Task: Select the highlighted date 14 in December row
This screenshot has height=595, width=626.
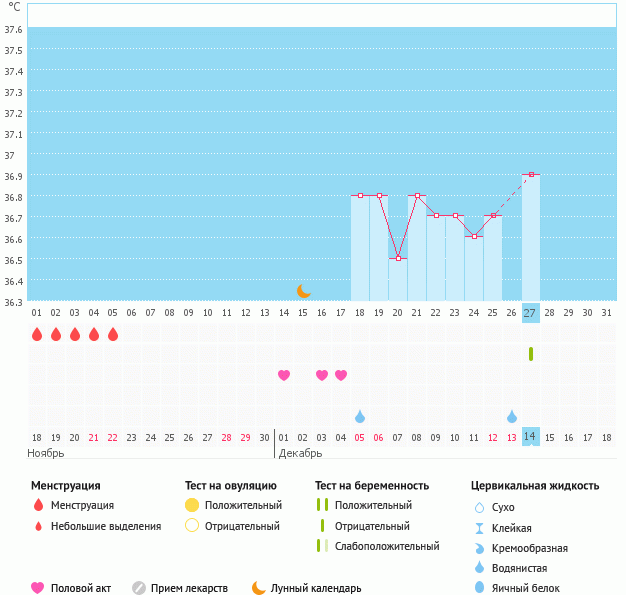Action: [530, 437]
